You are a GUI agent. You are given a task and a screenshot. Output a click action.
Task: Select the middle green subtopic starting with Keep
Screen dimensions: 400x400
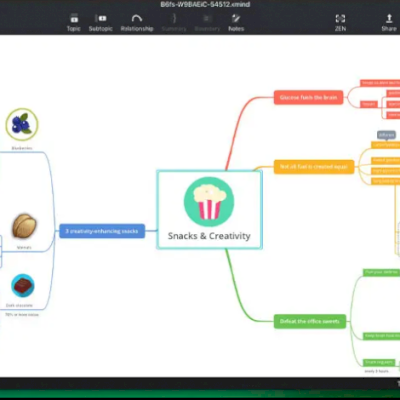tap(381, 336)
